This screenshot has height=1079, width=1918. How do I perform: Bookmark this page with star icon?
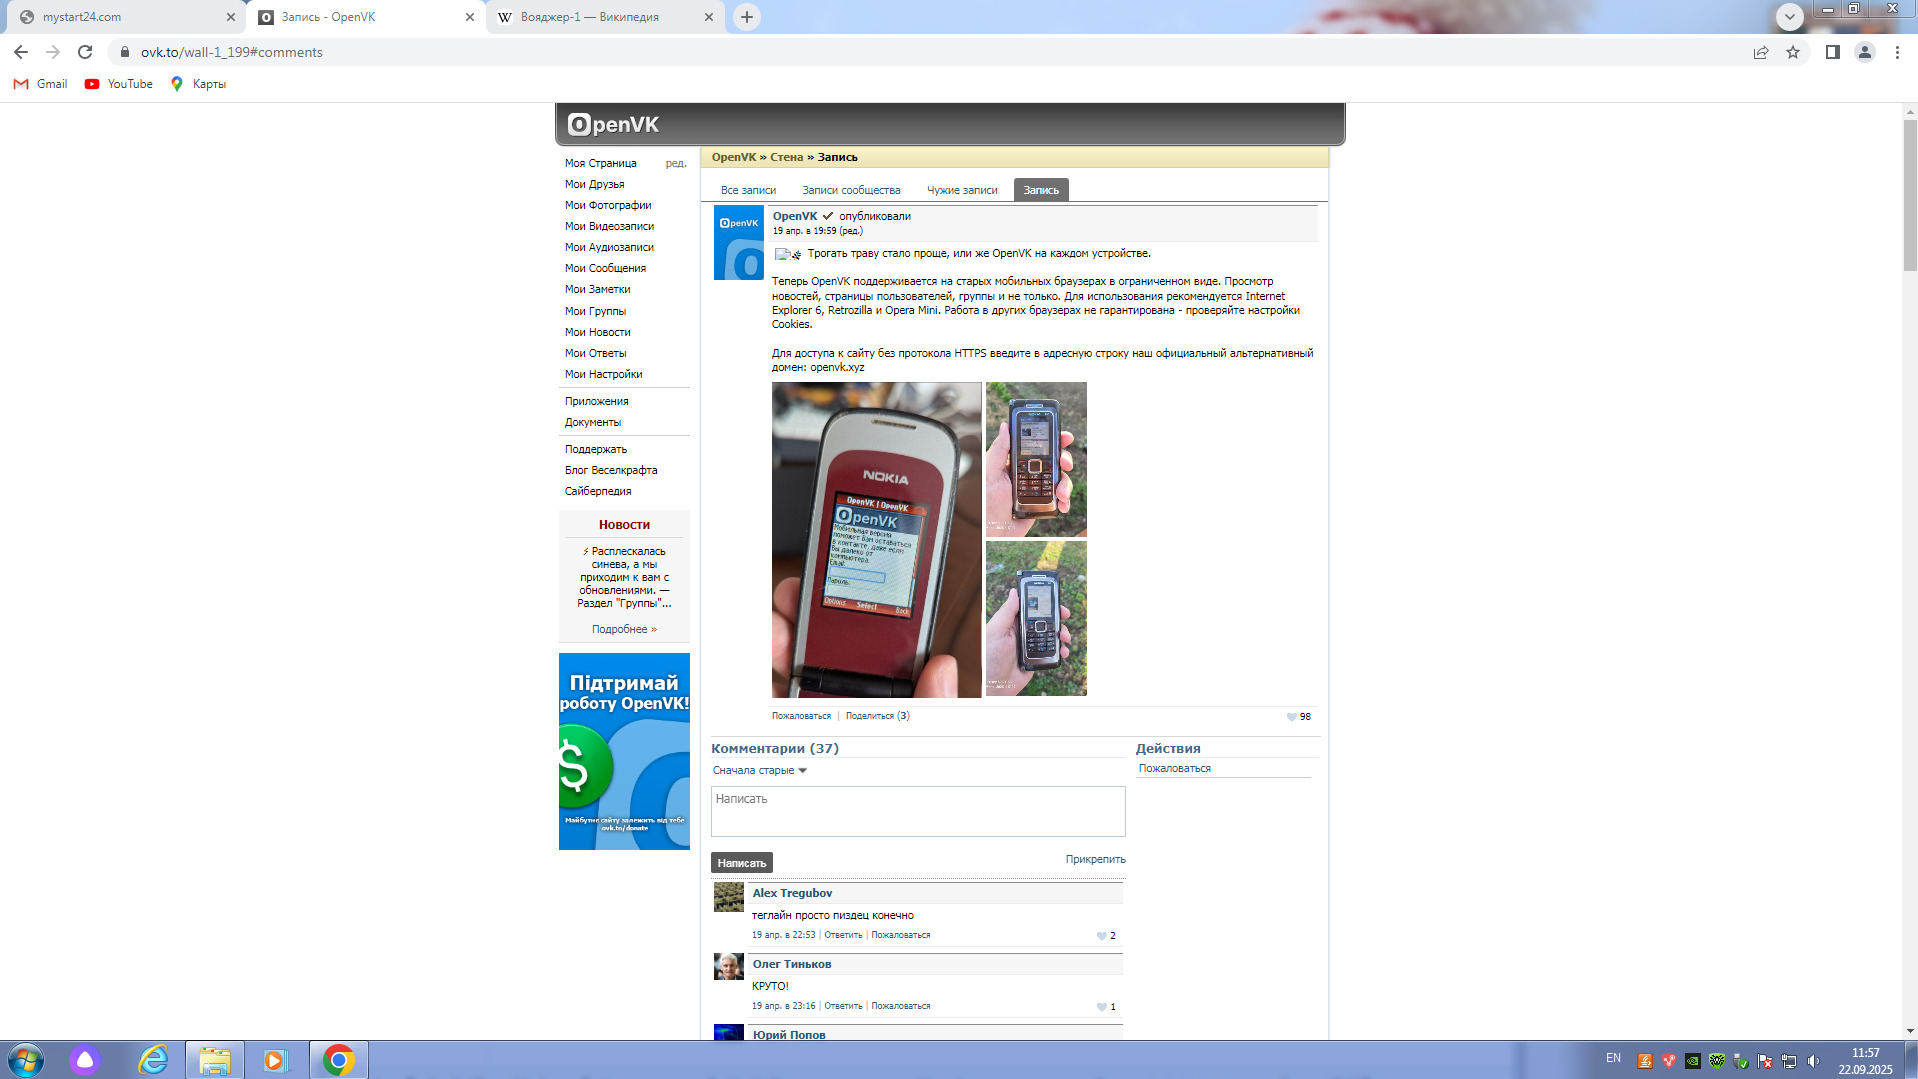pos(1793,52)
